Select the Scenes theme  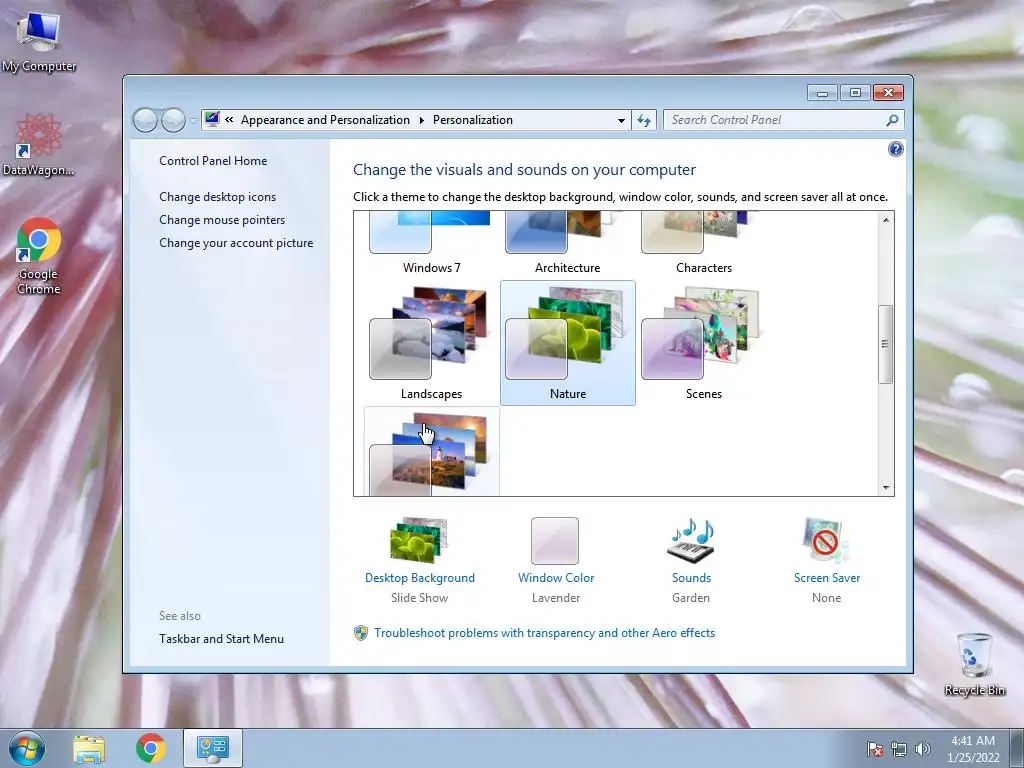pos(703,344)
